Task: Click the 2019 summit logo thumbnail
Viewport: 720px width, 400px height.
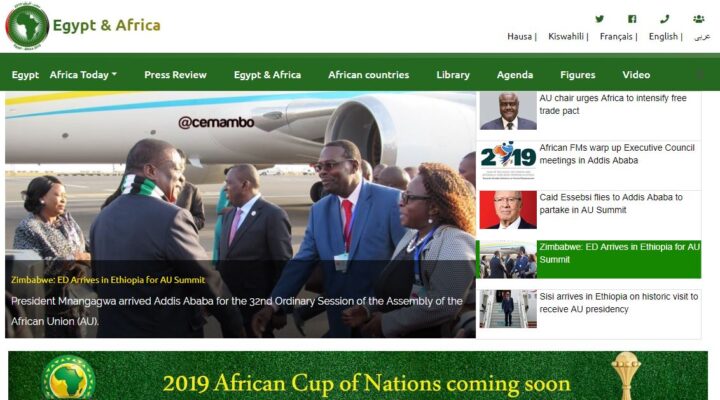Action: click(508, 160)
